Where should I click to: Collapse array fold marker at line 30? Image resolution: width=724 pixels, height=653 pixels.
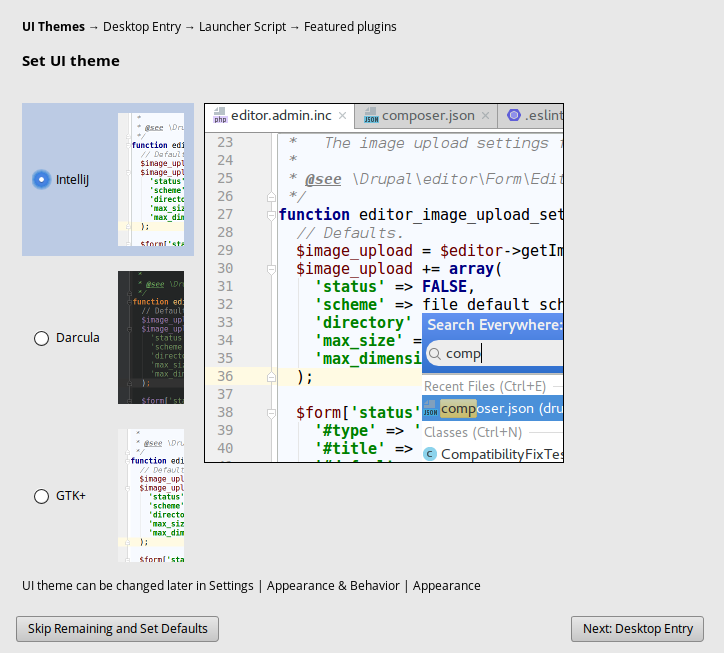pos(272,269)
